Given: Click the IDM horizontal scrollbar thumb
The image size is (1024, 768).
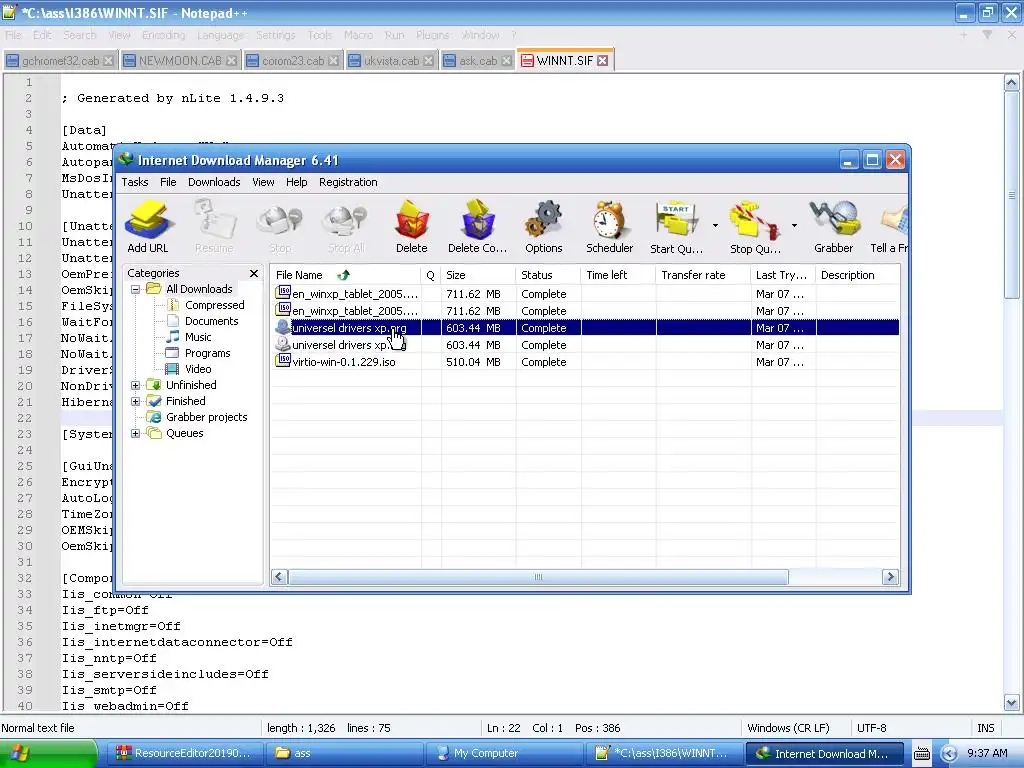Looking at the screenshot, I should click(x=538, y=577).
